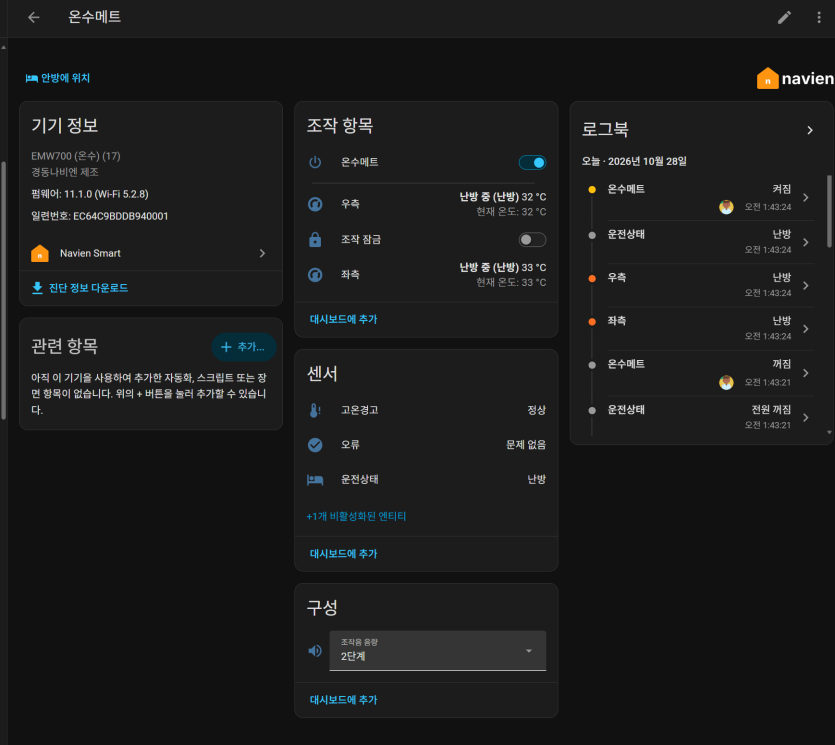Click the bed icon next to 안방에 위치
This screenshot has width=835, height=745.
click(31, 78)
